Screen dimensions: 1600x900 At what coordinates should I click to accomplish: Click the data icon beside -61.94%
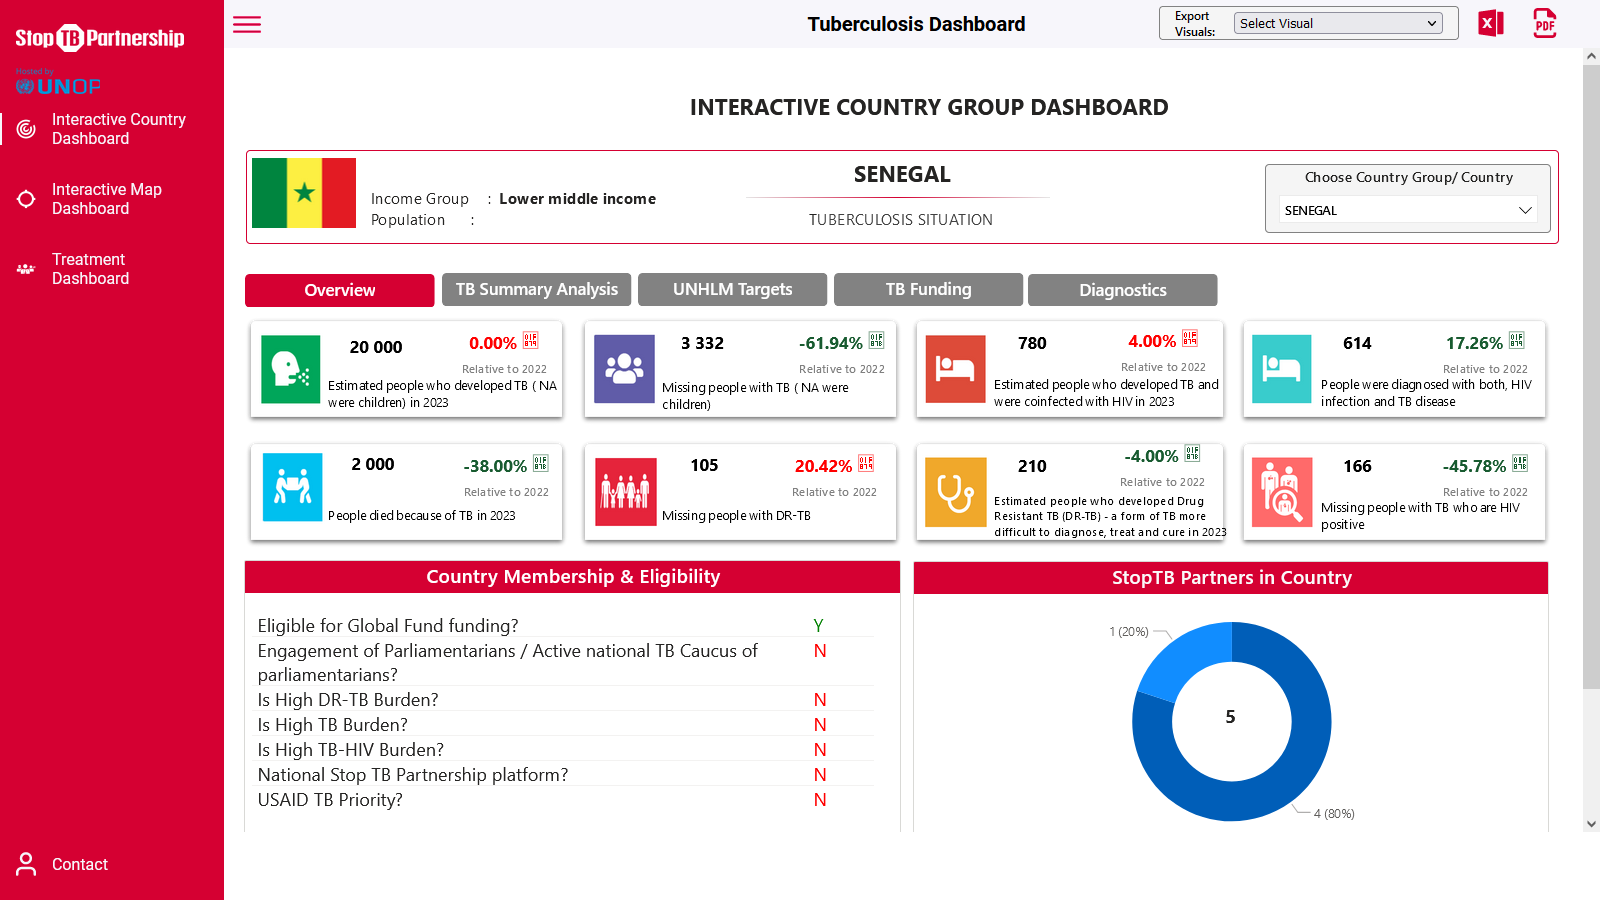pos(876,341)
